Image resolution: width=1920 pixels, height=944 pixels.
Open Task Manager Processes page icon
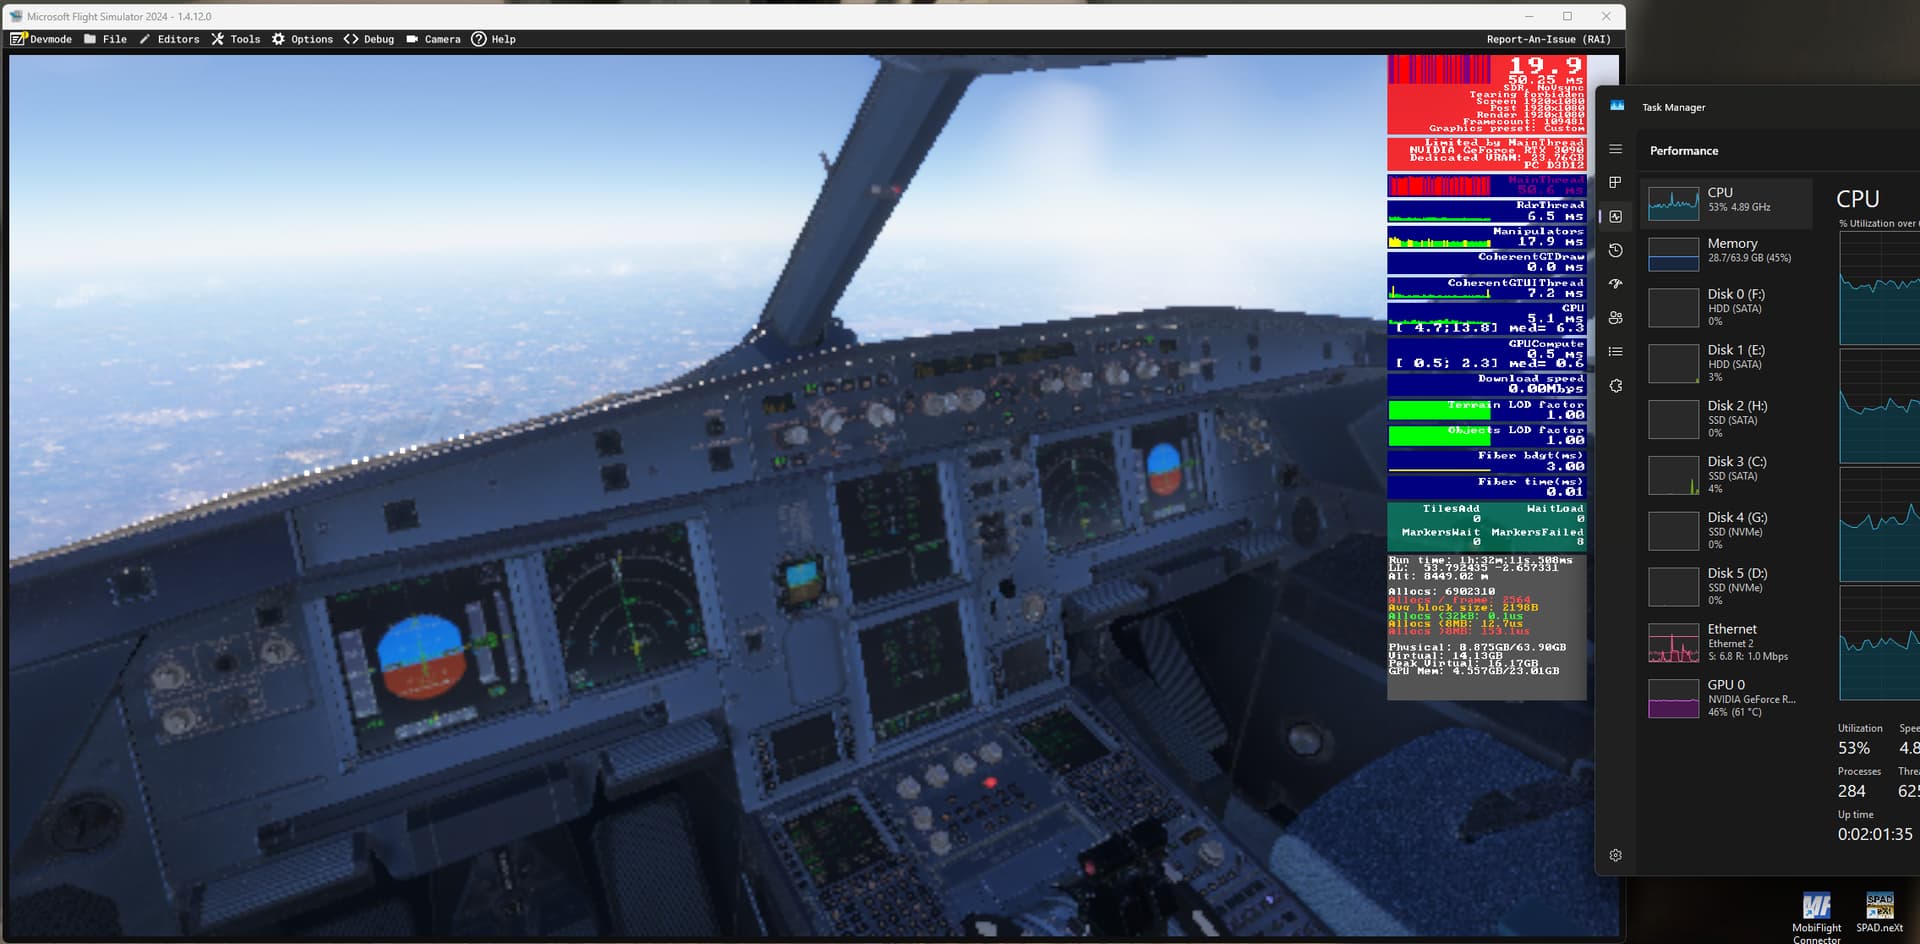[1615, 182]
